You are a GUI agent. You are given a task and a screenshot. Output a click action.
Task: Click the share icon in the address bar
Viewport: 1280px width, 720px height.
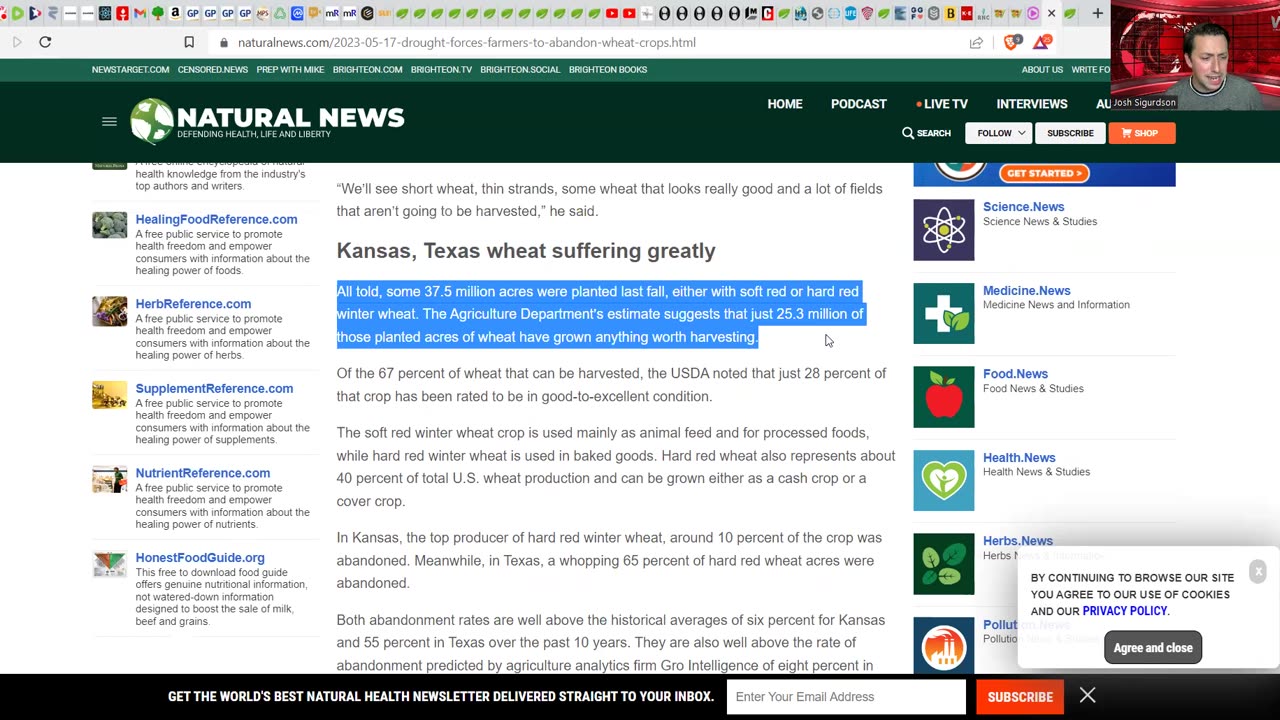[x=976, y=42]
